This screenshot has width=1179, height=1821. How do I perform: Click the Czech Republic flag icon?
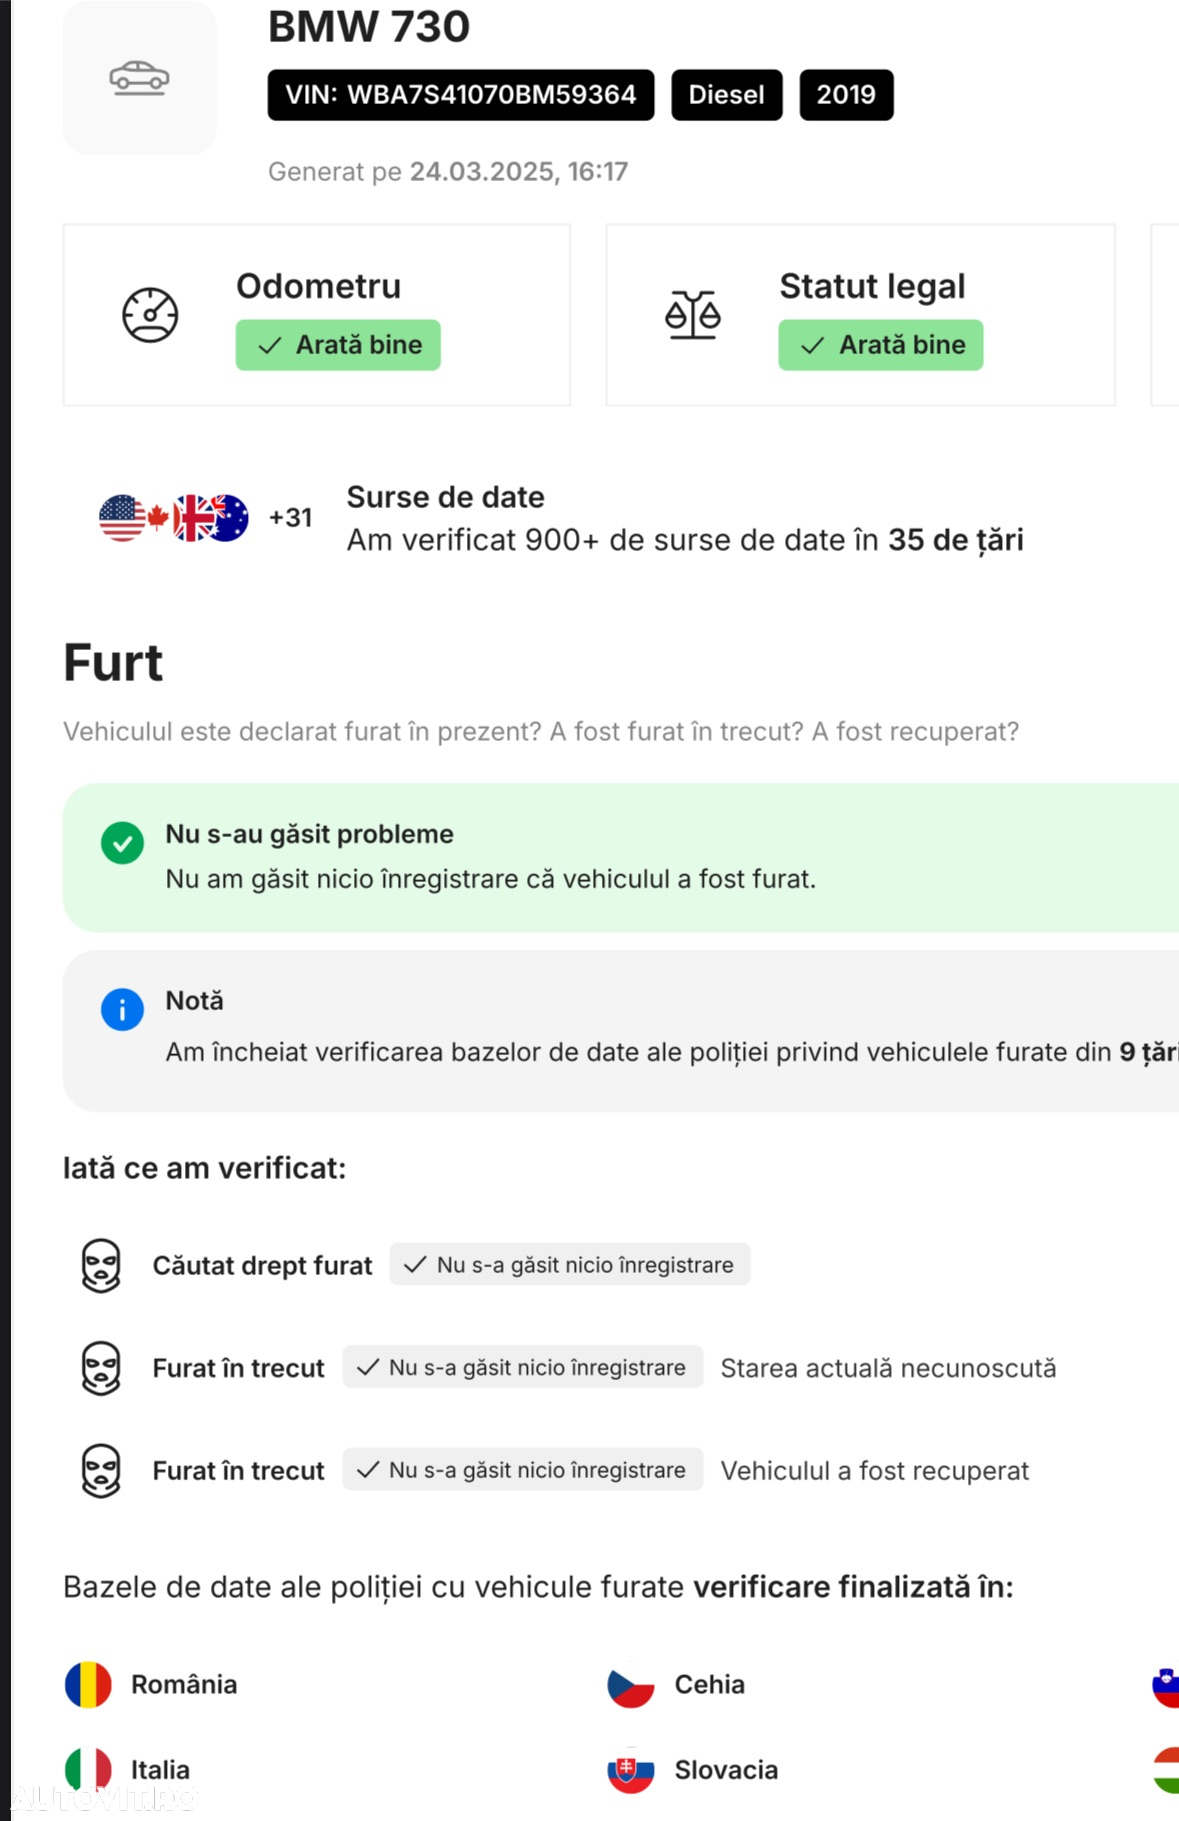click(x=631, y=1685)
